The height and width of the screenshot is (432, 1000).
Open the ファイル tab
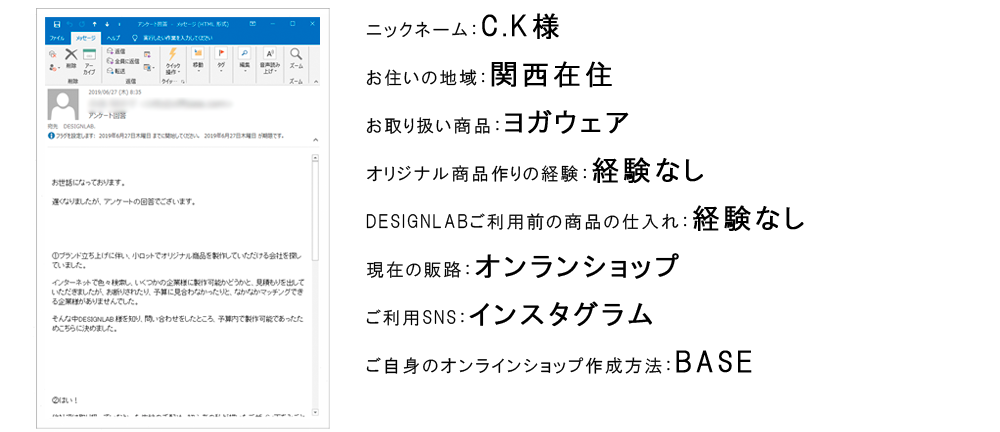coord(57,36)
